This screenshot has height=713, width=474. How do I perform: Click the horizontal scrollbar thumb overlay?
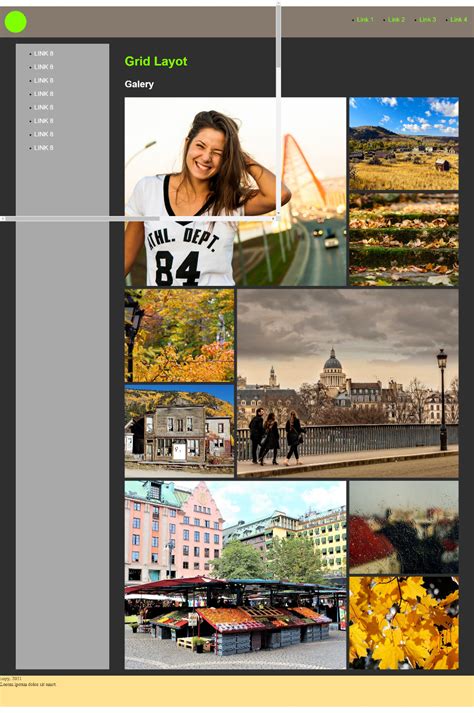coord(82,219)
